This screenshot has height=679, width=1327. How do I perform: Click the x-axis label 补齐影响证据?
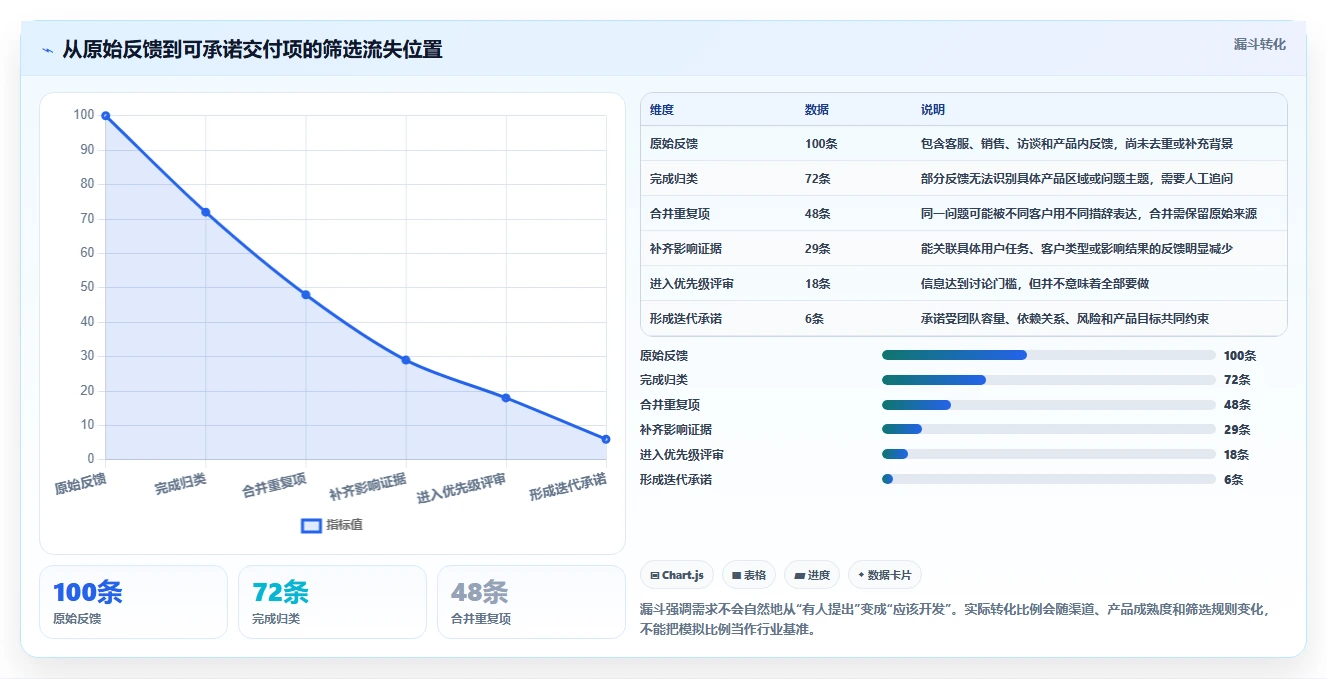pos(368,487)
